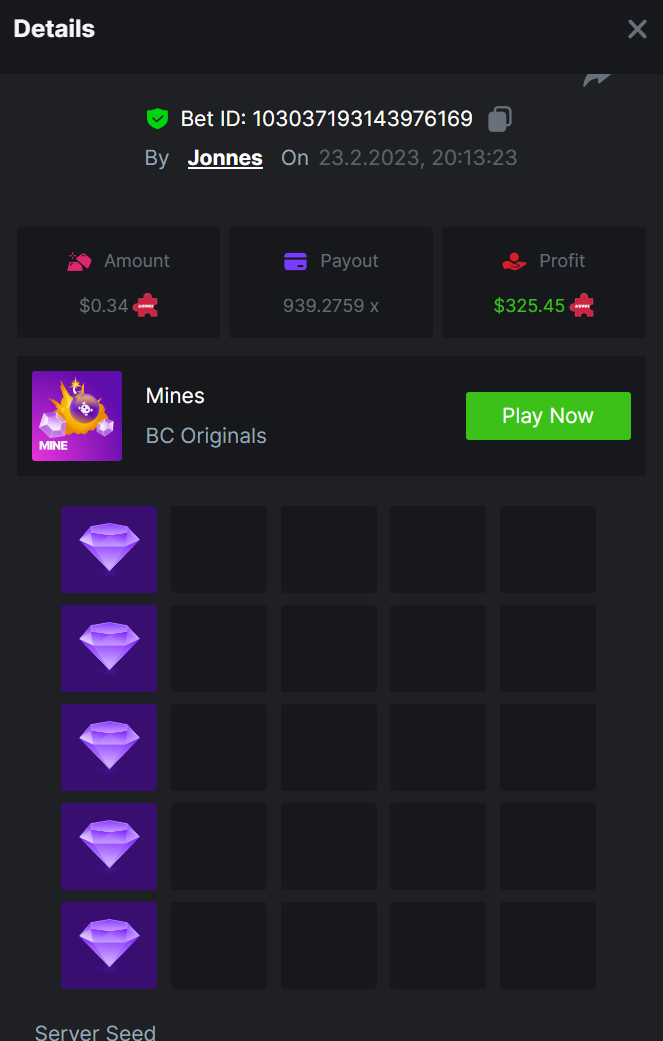Click the green verified shield icon
The height and width of the screenshot is (1041, 663).
[x=157, y=119]
